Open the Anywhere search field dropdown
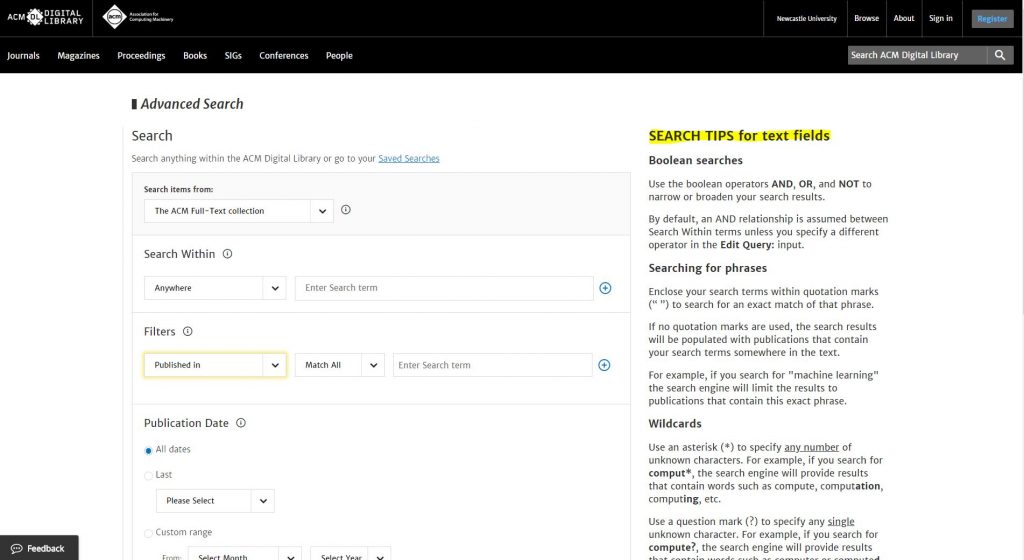This screenshot has width=1024, height=560. click(214, 288)
